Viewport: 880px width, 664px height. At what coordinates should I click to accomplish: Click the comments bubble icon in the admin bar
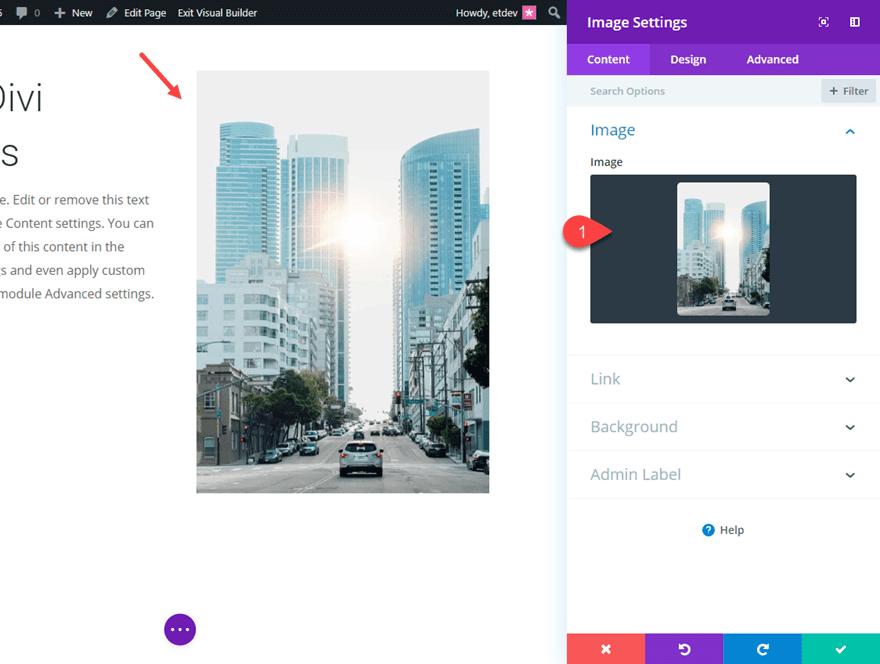24,12
